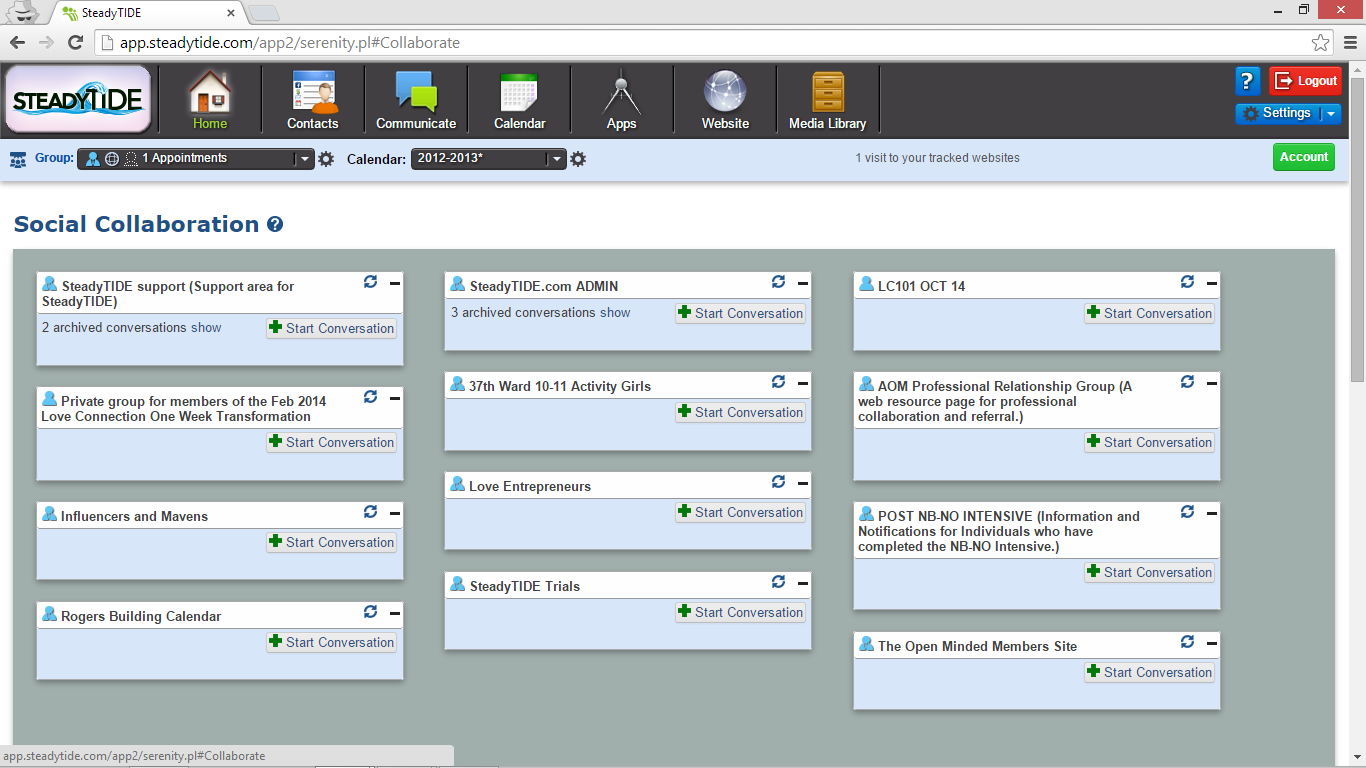
Task: Click the green Account button
Action: click(x=1304, y=157)
